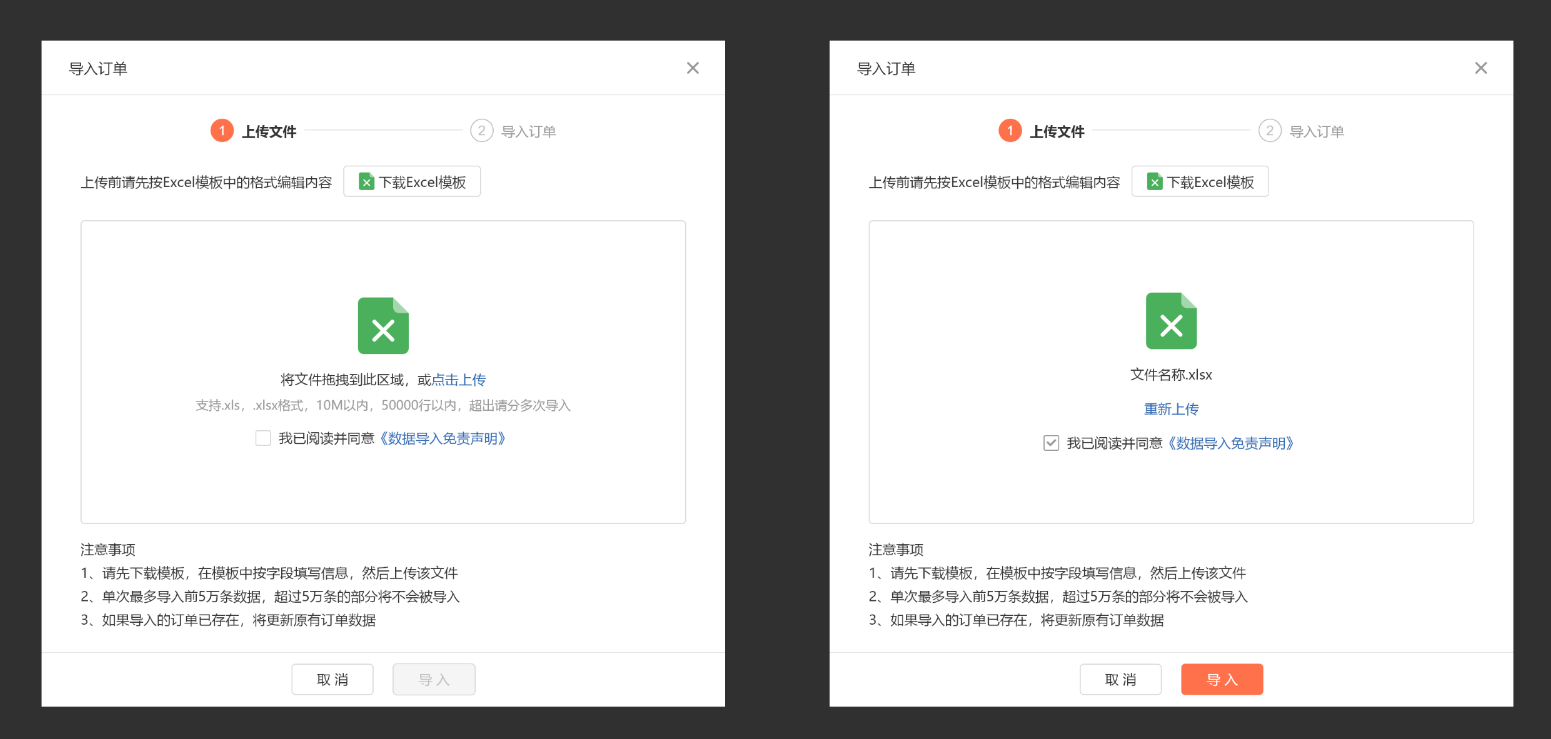This screenshot has height=739, width=1551.
Task: Click the greyed-out 导入 button in the left dialog
Action: tap(434, 679)
